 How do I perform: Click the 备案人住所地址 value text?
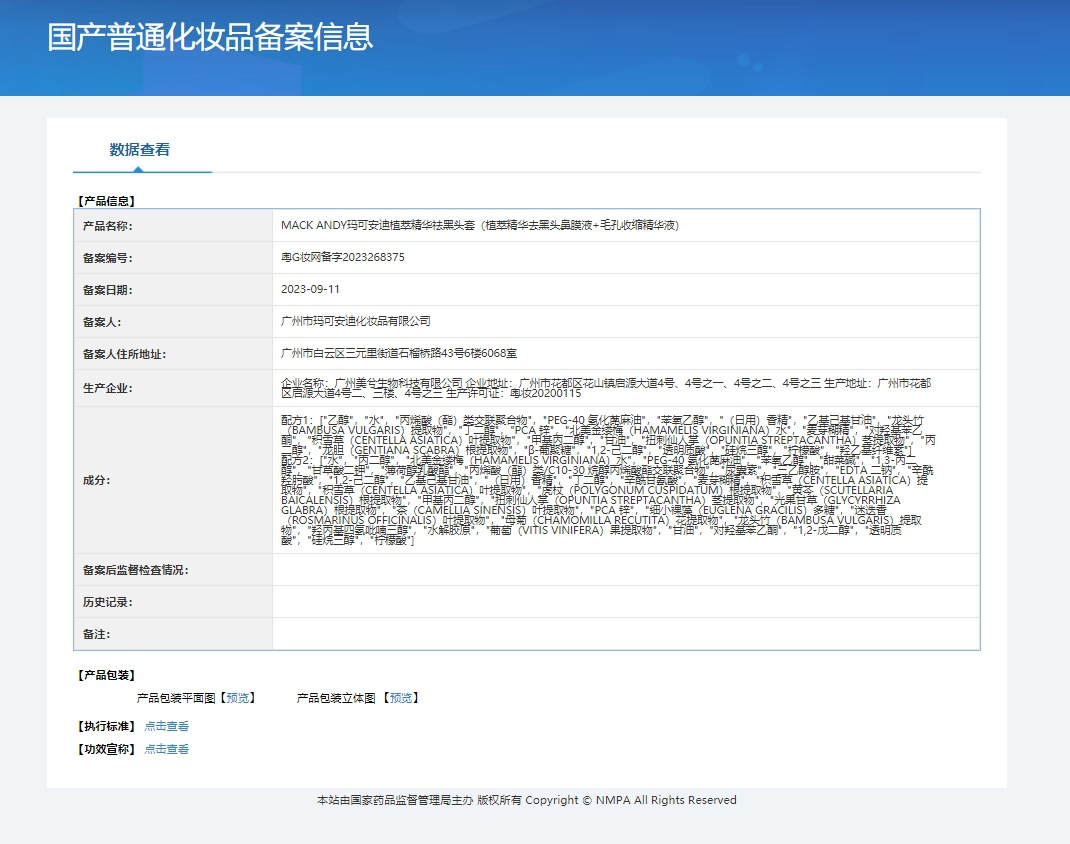399,354
